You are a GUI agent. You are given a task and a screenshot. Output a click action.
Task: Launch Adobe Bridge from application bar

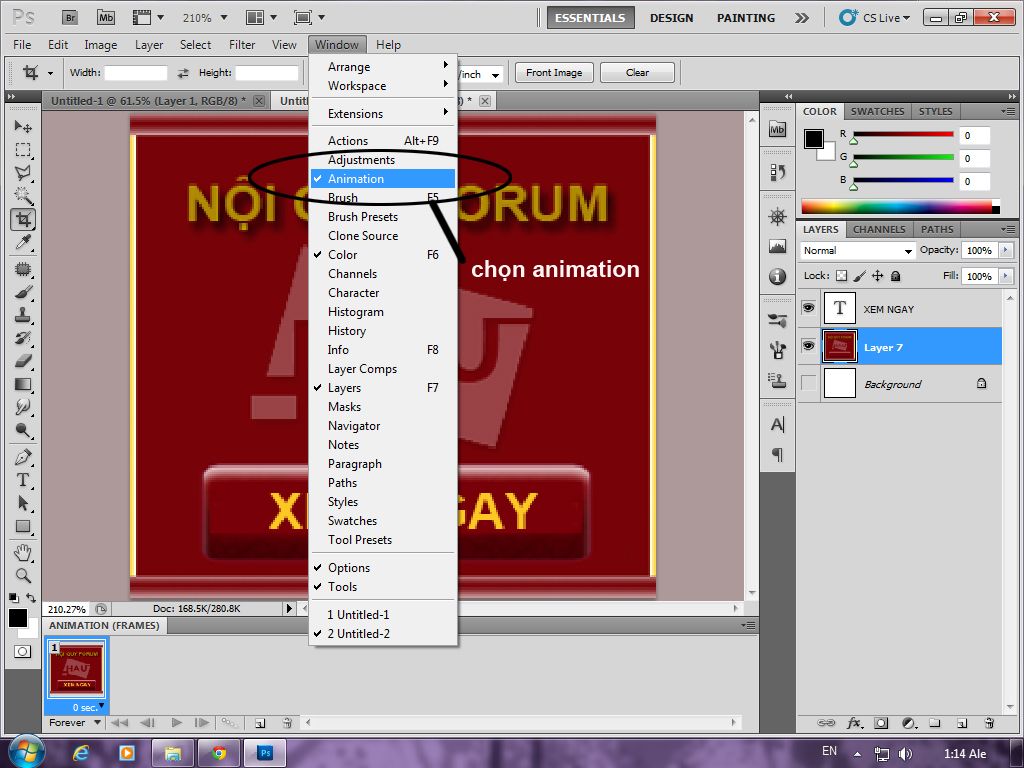tap(70, 18)
